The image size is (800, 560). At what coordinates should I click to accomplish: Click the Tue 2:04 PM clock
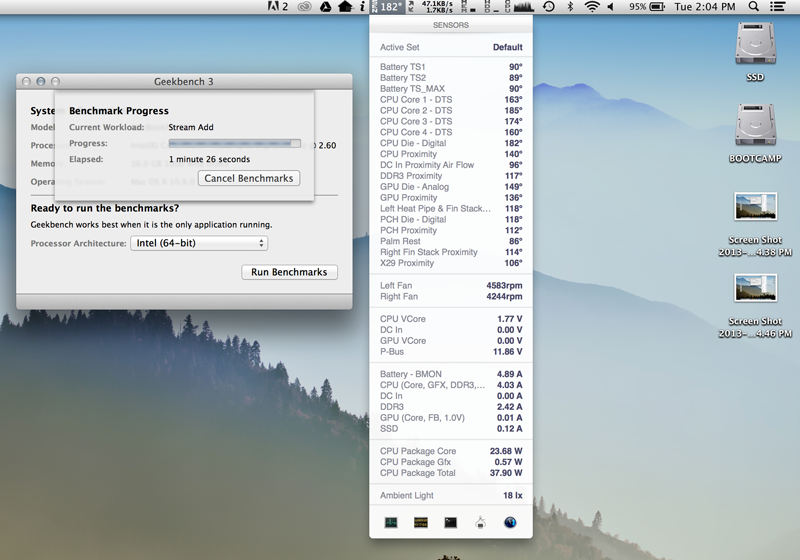click(705, 7)
